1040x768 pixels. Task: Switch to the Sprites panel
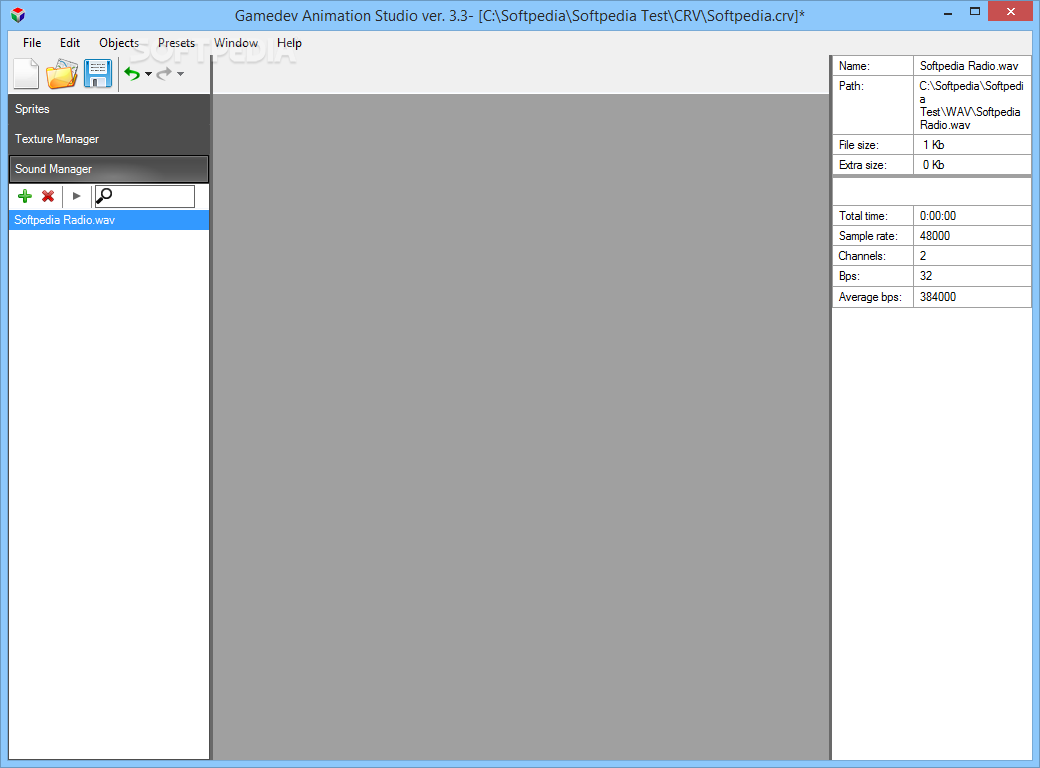pos(109,109)
